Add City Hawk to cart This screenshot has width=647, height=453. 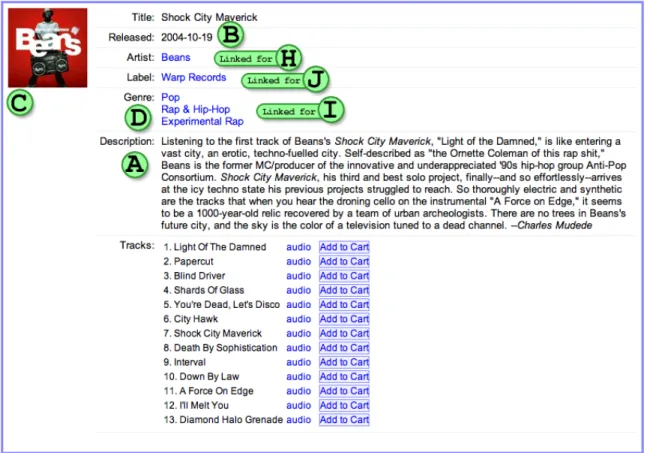[344, 319]
